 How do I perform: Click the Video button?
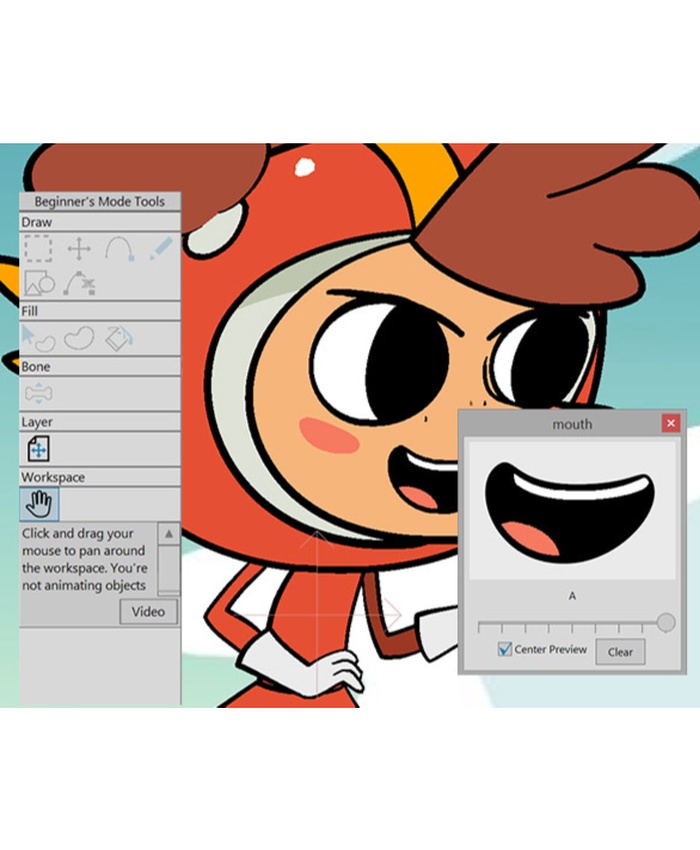point(148,612)
